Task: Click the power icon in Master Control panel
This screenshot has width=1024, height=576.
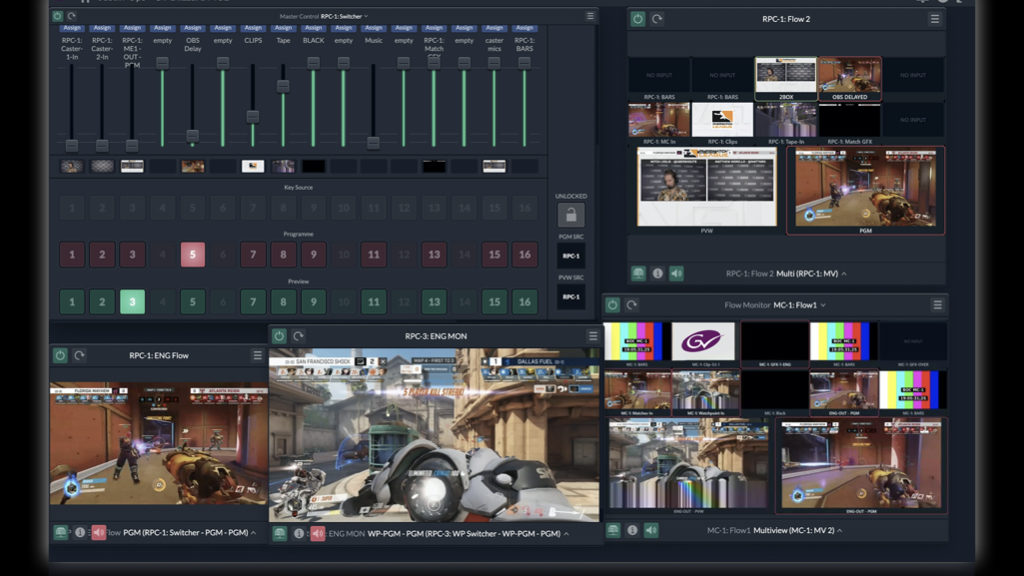Action: [x=57, y=16]
